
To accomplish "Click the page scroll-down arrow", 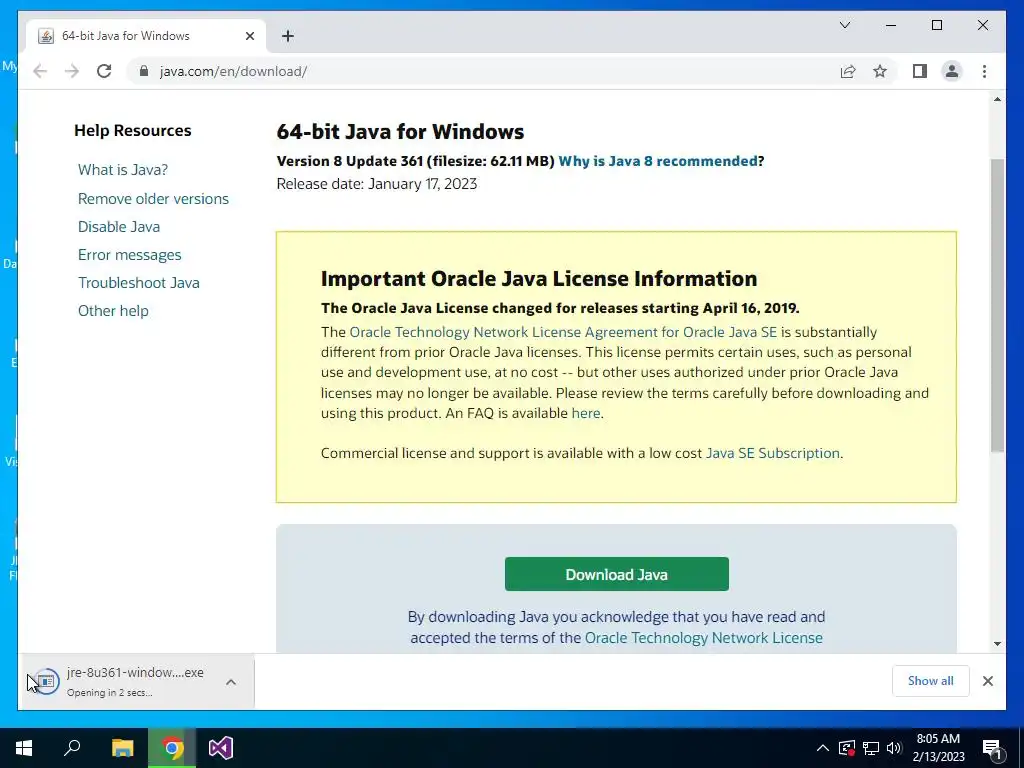I will 997,644.
